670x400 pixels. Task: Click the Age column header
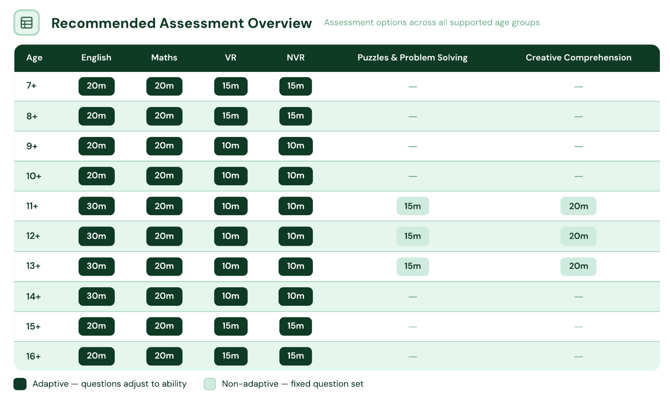point(34,58)
